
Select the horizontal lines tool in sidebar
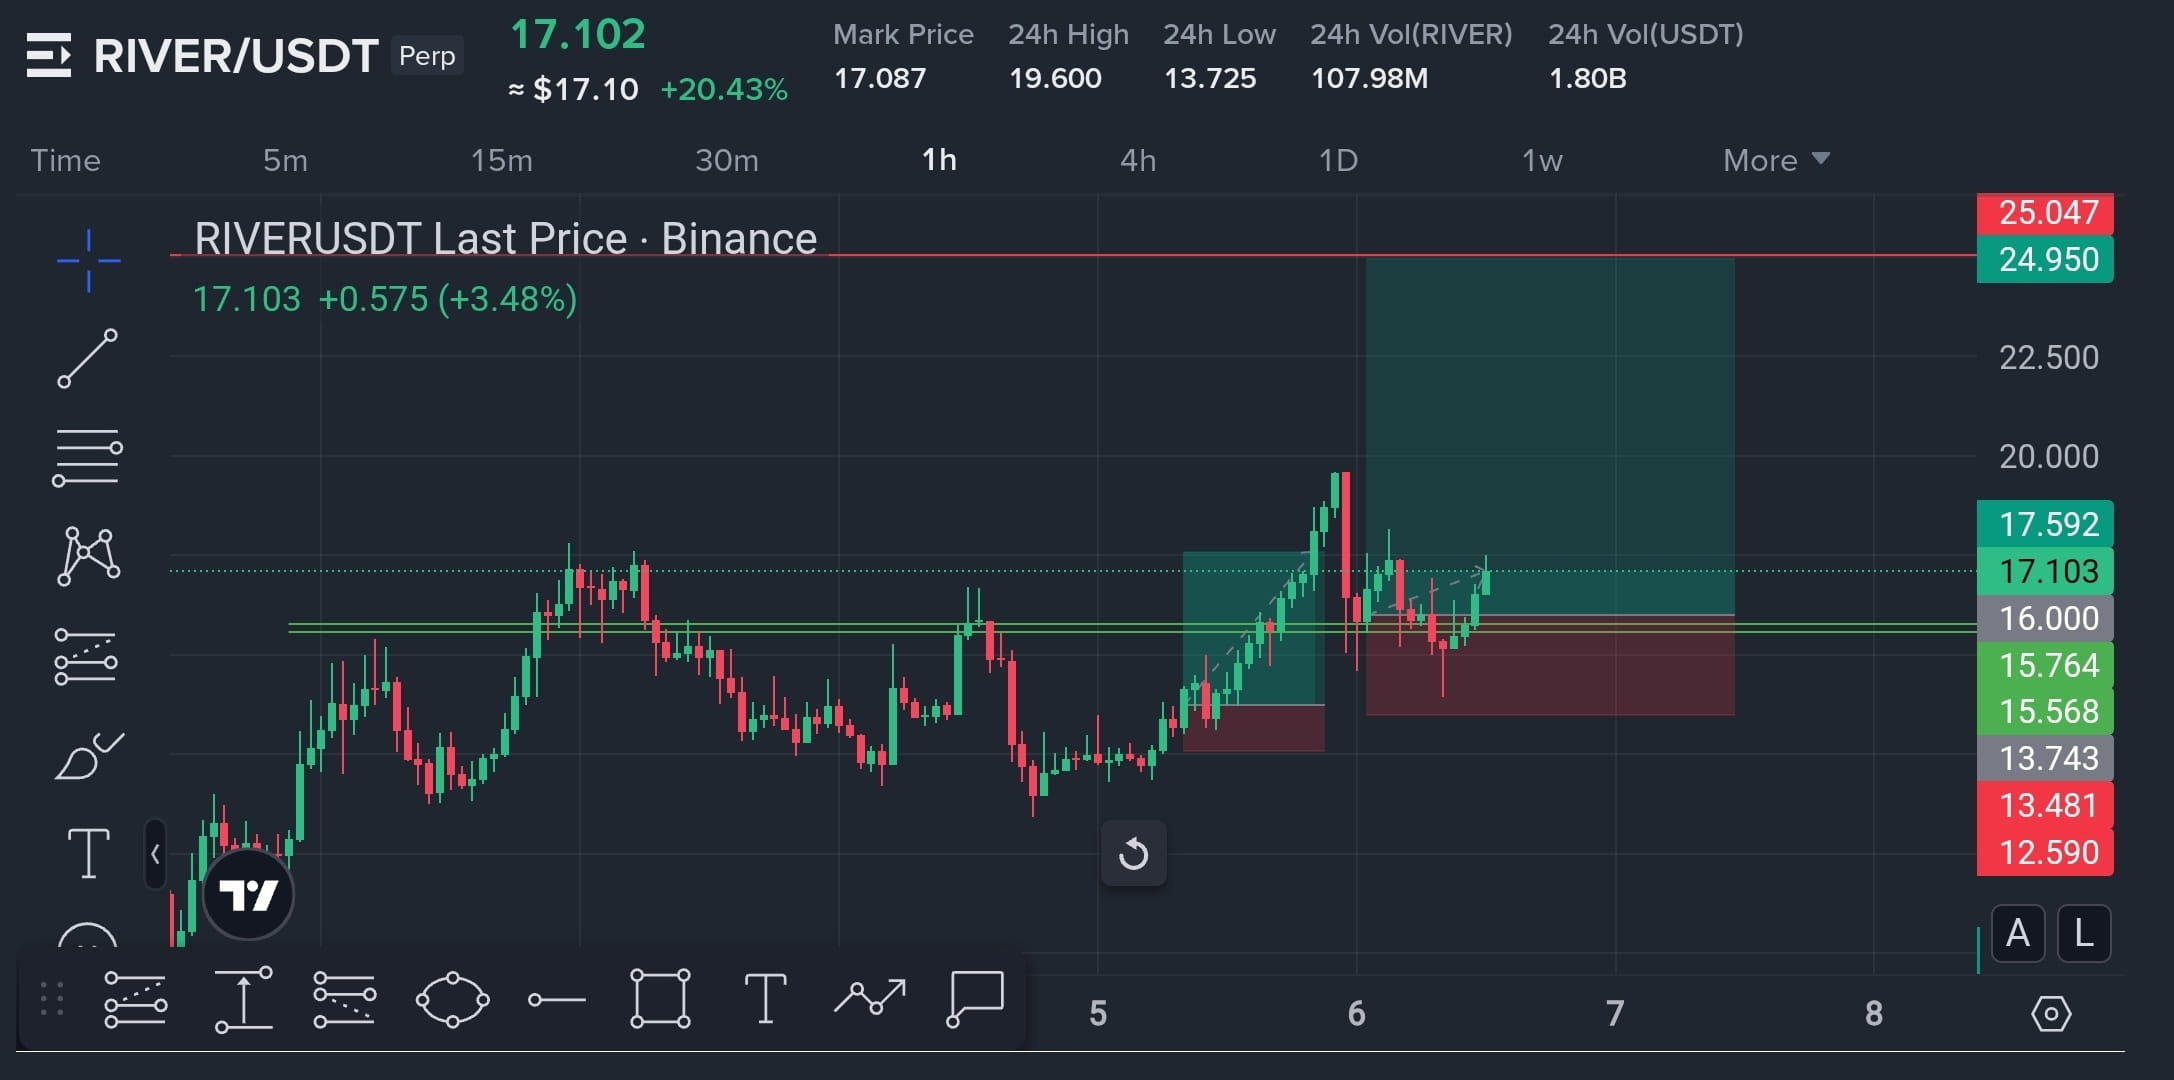[88, 458]
